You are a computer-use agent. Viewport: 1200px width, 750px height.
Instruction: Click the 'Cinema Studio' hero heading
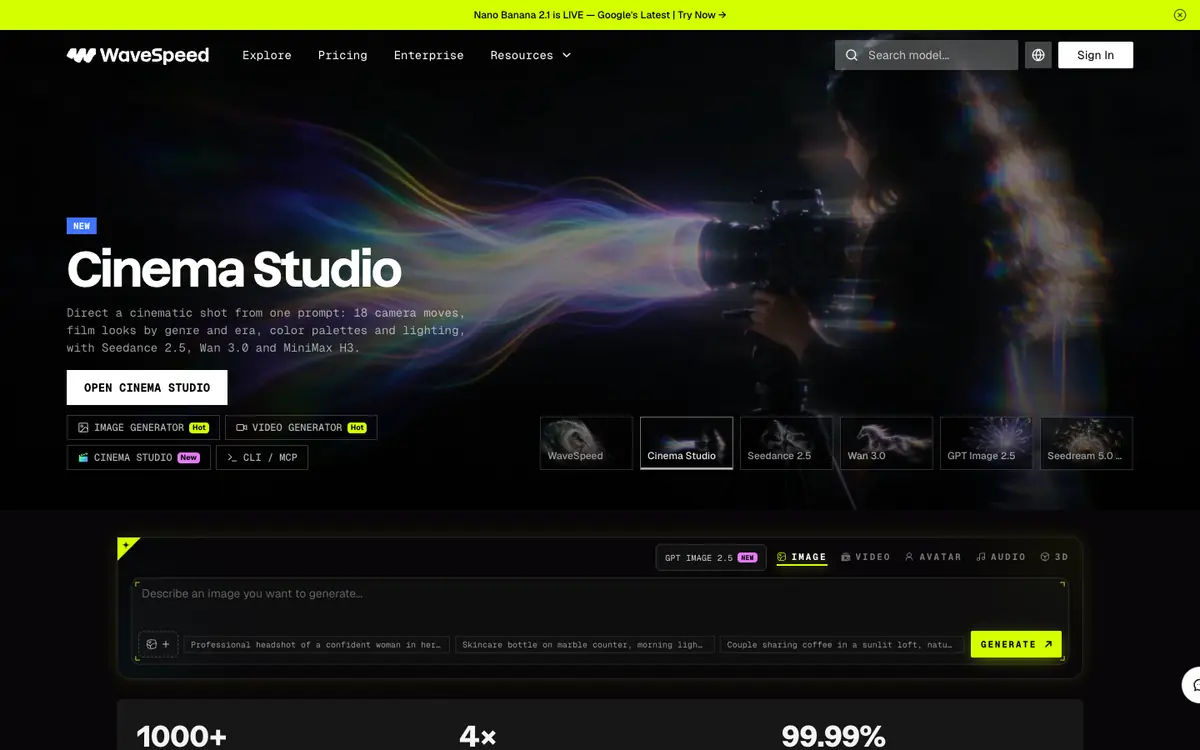pyautogui.click(x=234, y=269)
